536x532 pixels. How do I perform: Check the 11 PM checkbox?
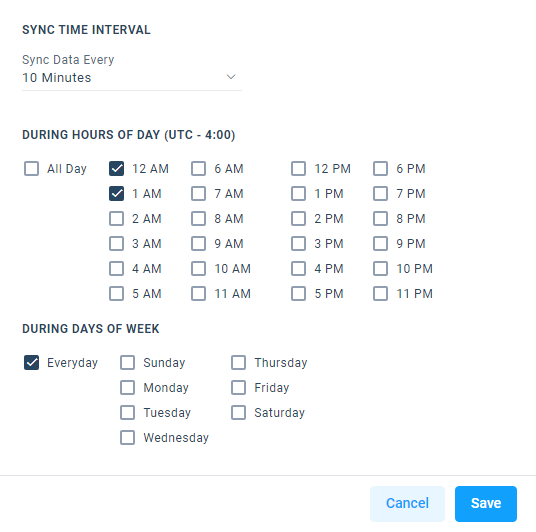tap(380, 293)
